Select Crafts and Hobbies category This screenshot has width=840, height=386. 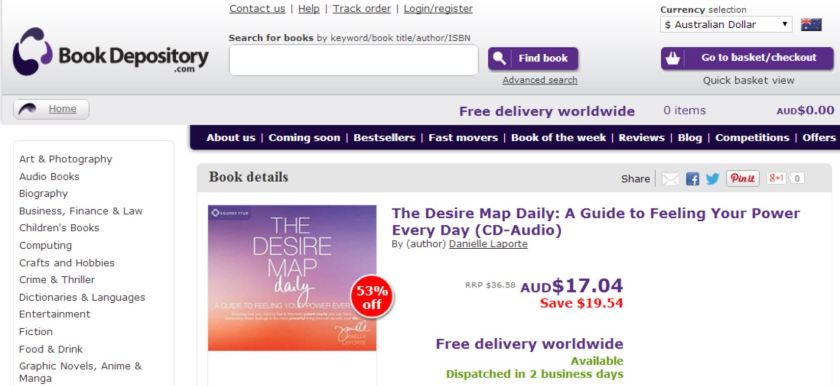(66, 262)
